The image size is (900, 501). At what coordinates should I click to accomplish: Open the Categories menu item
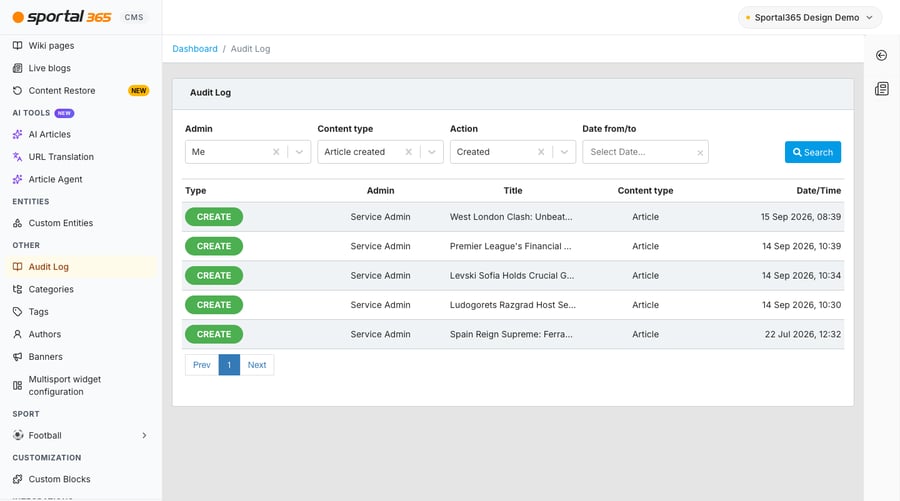80,289
